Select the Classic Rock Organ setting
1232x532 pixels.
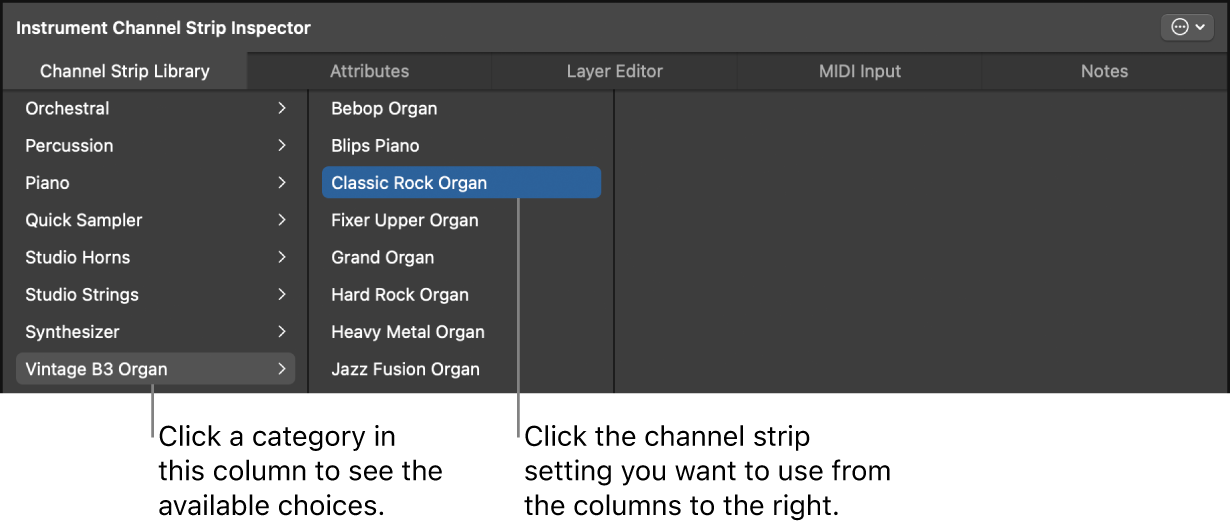tap(461, 183)
